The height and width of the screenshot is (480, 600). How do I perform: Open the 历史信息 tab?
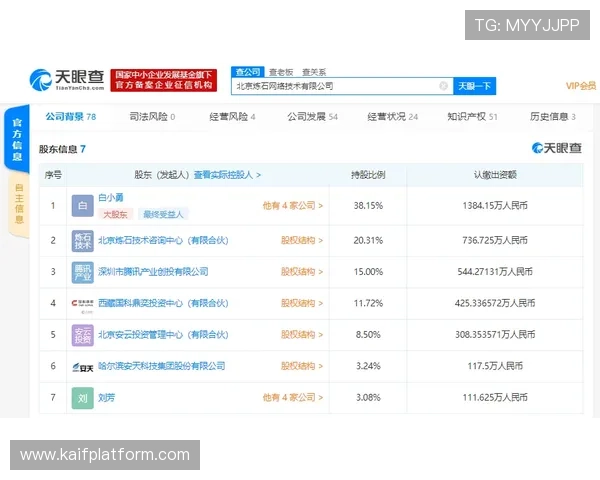553,116
